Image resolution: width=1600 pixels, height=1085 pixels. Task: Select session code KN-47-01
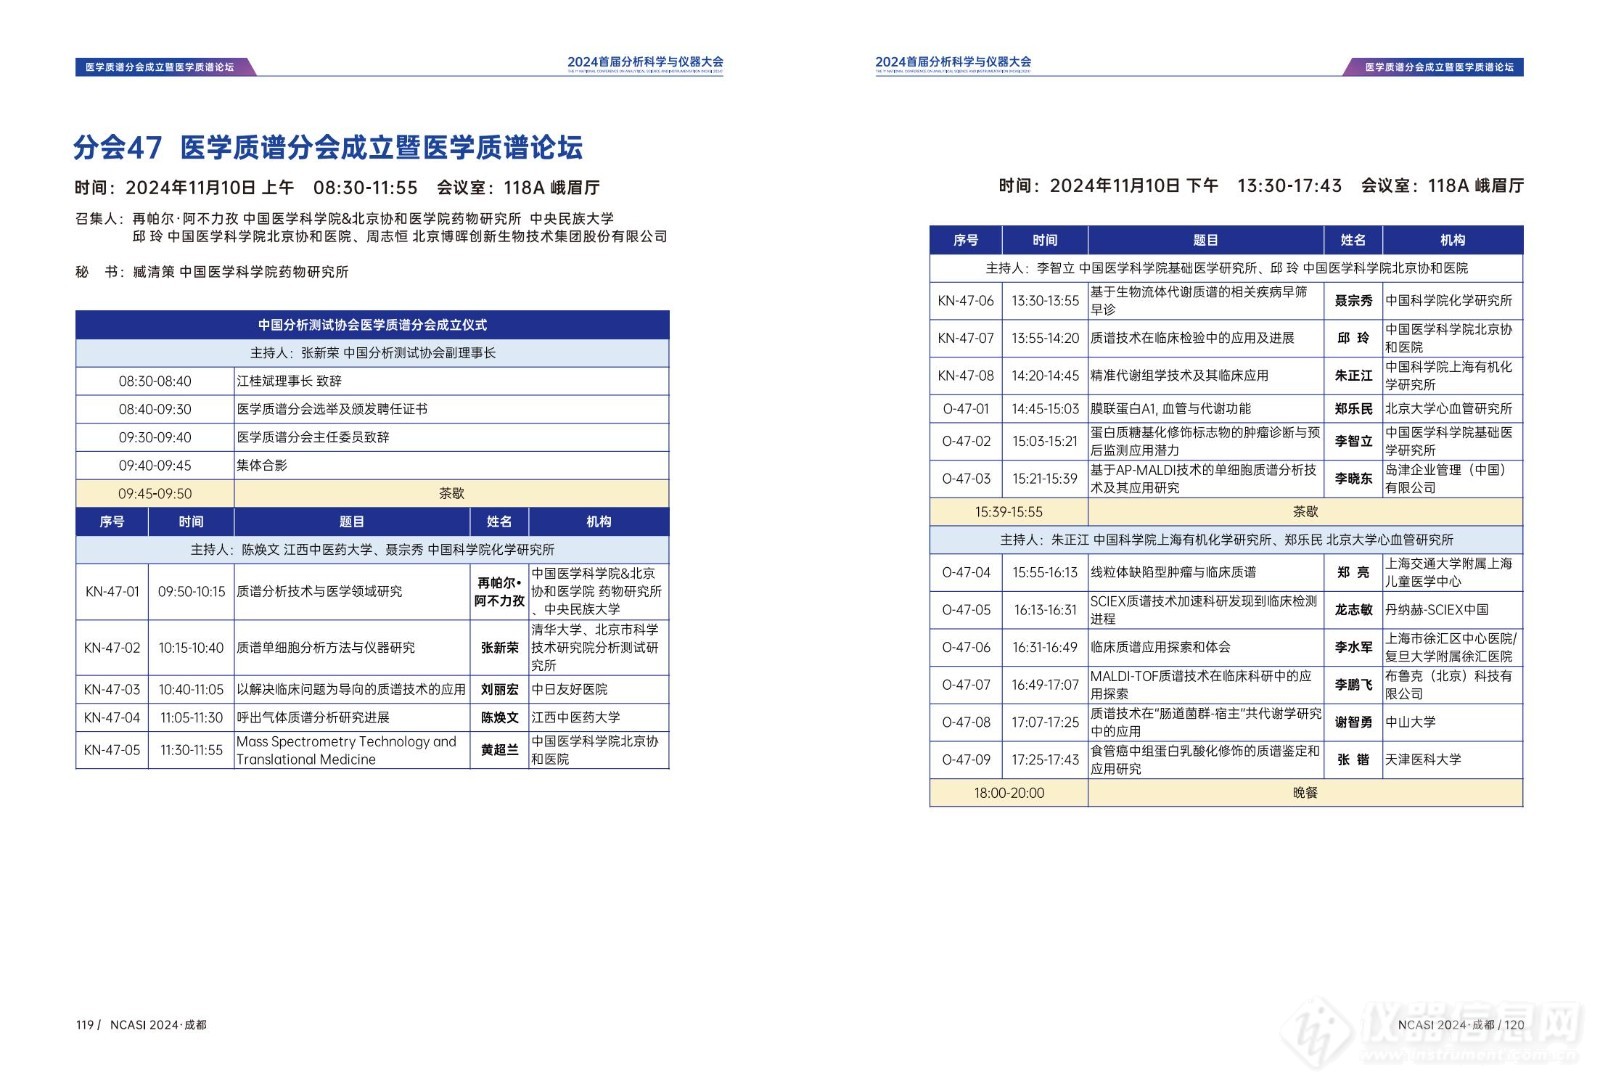tap(112, 591)
